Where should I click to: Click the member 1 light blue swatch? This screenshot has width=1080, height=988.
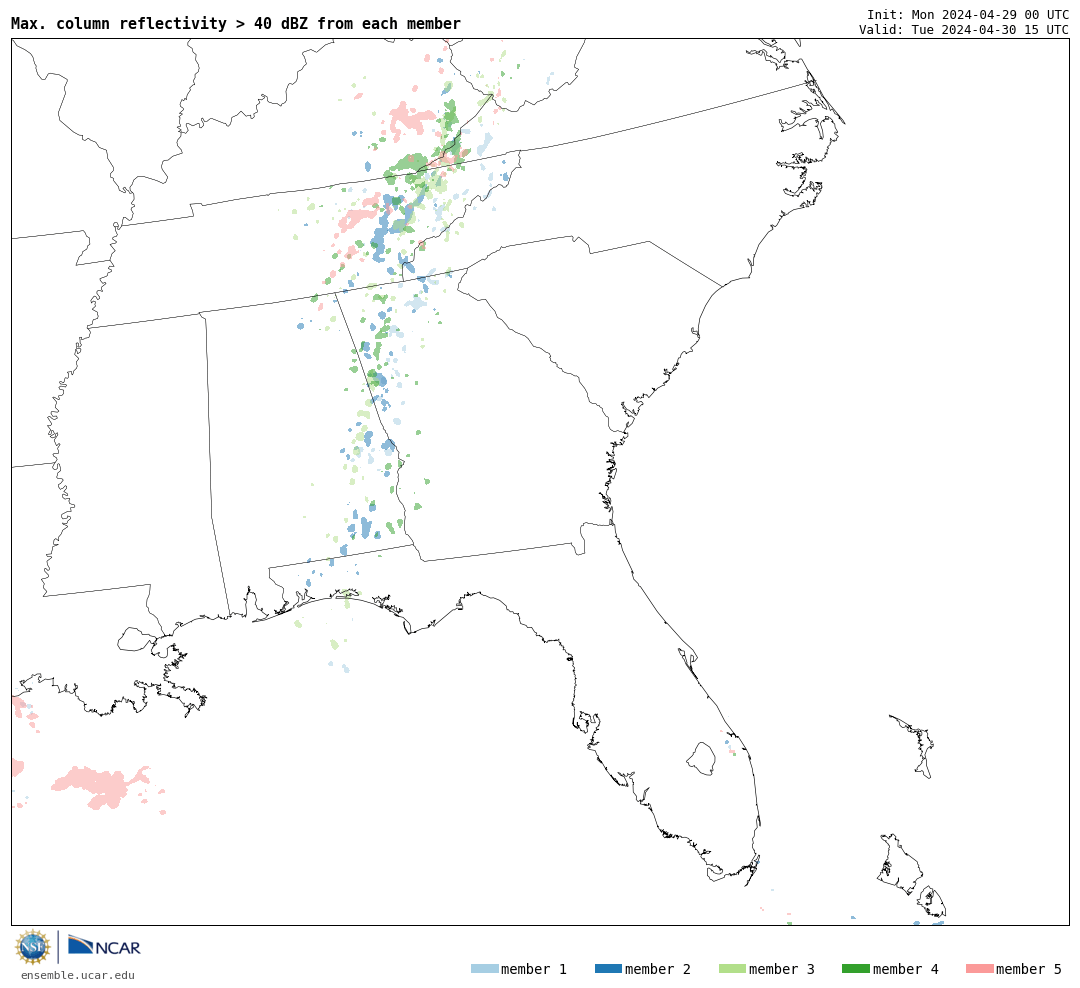[x=484, y=969]
